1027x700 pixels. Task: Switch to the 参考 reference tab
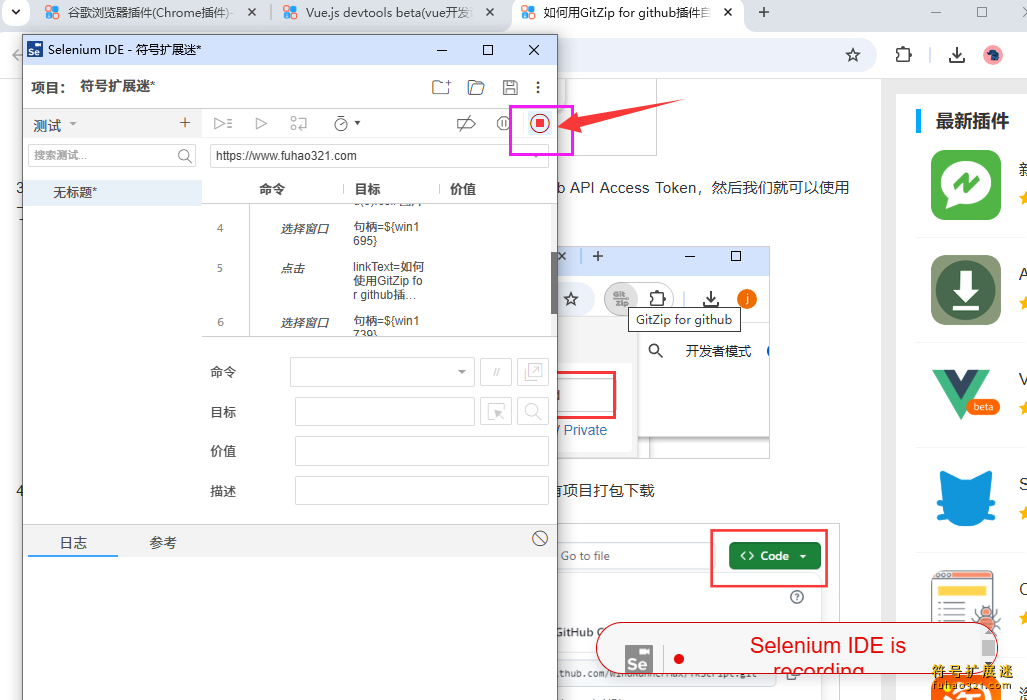pos(162,543)
